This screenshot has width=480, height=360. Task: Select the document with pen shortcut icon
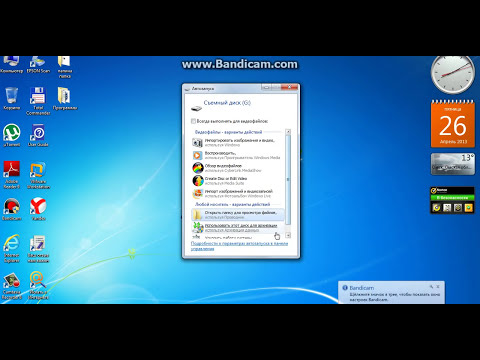(x=38, y=249)
